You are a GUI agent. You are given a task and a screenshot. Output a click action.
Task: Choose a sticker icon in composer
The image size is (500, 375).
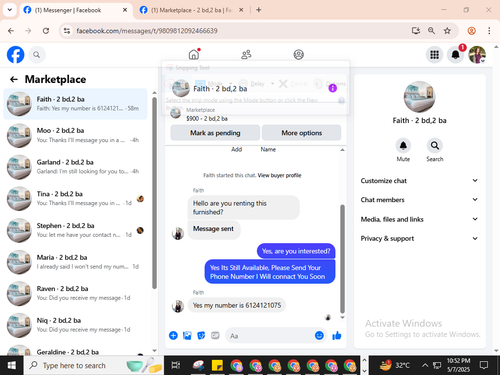click(x=201, y=335)
